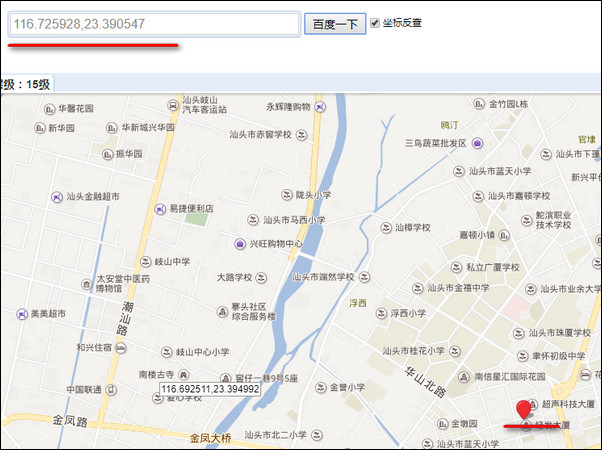Click the red location marker pin
Viewport: 602px width, 450px height.
coord(523,410)
